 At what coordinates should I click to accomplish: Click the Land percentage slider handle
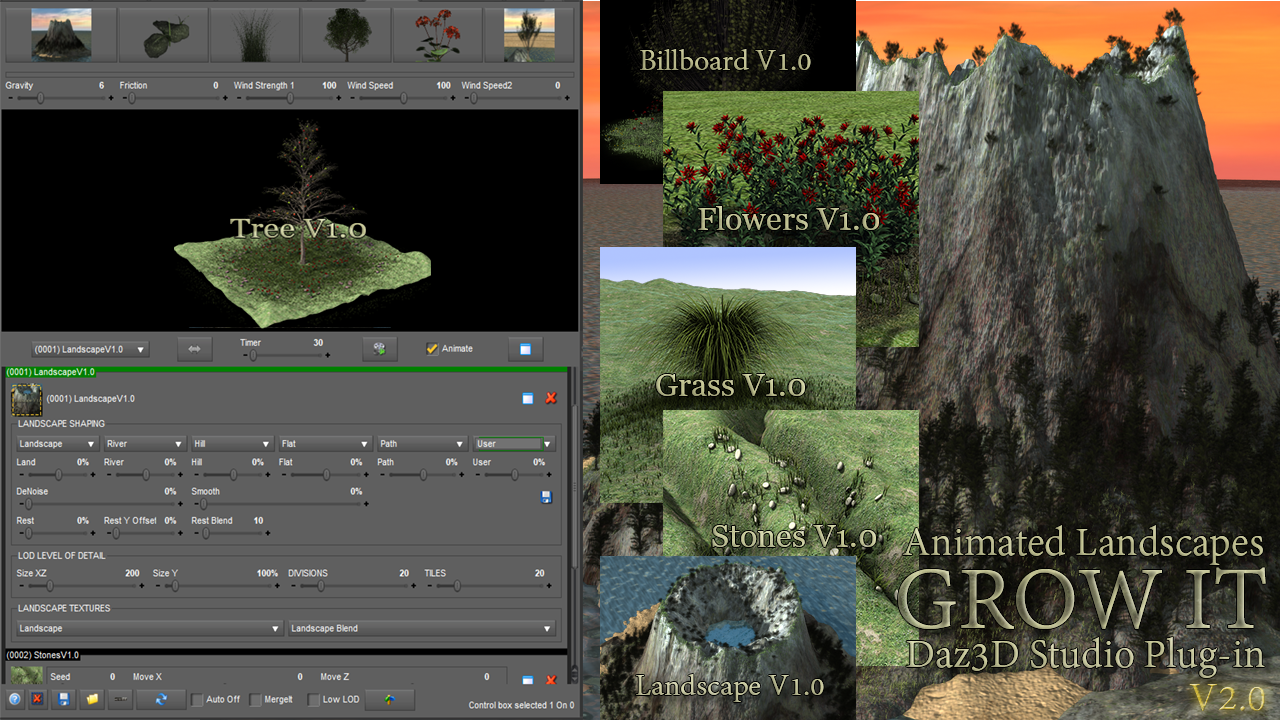click(58, 475)
